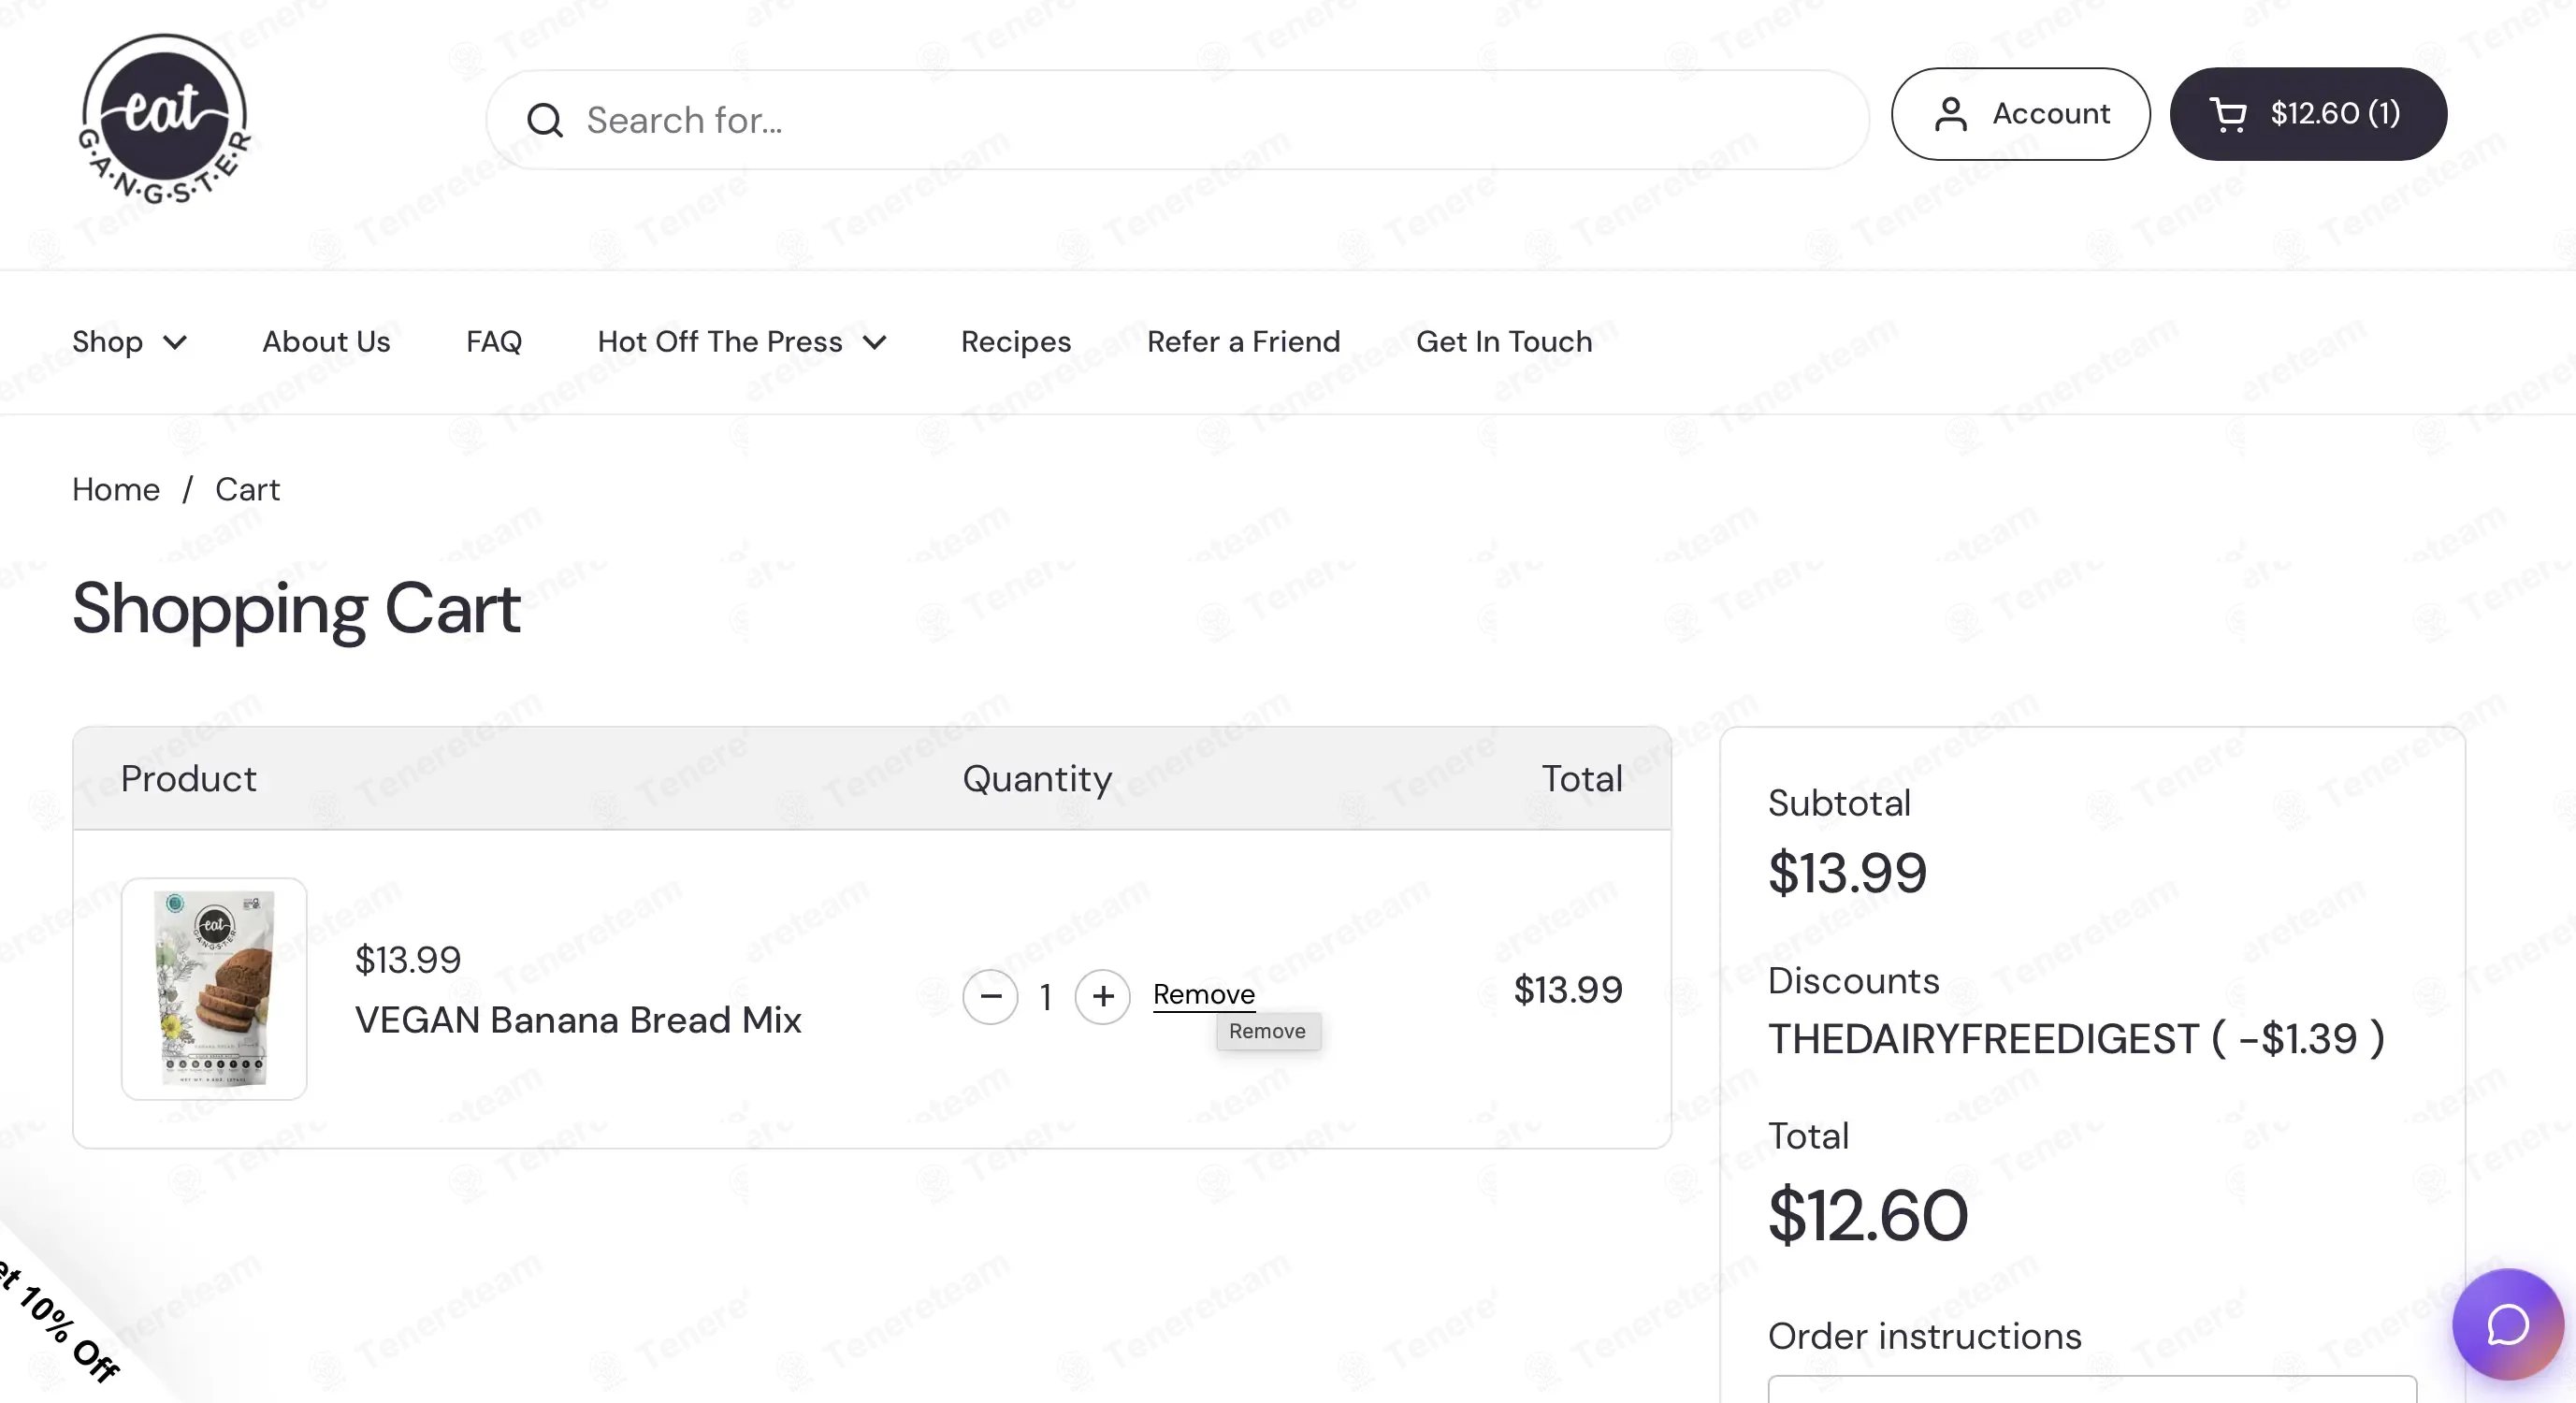Viewport: 2576px width, 1403px height.
Task: Click the Account person icon
Action: click(x=1950, y=114)
